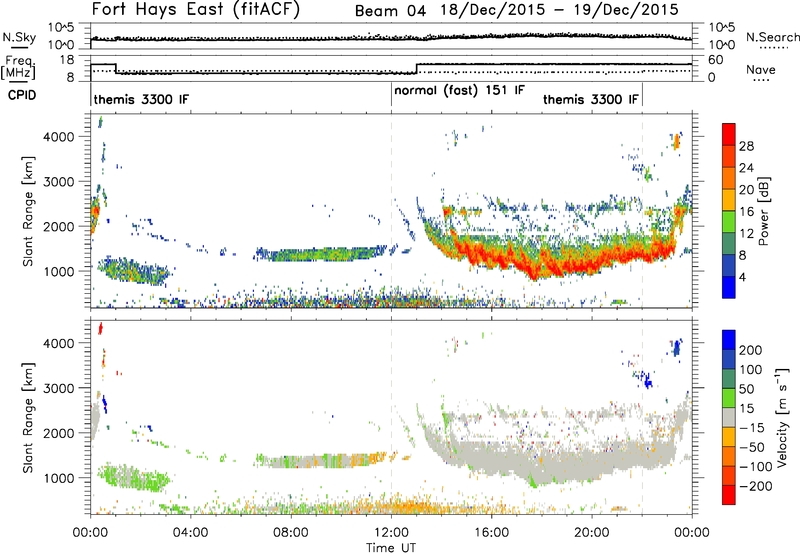This screenshot has height=554, width=800.
Task: Click the blue swatch in the Power colorbar
Action: (x=729, y=287)
